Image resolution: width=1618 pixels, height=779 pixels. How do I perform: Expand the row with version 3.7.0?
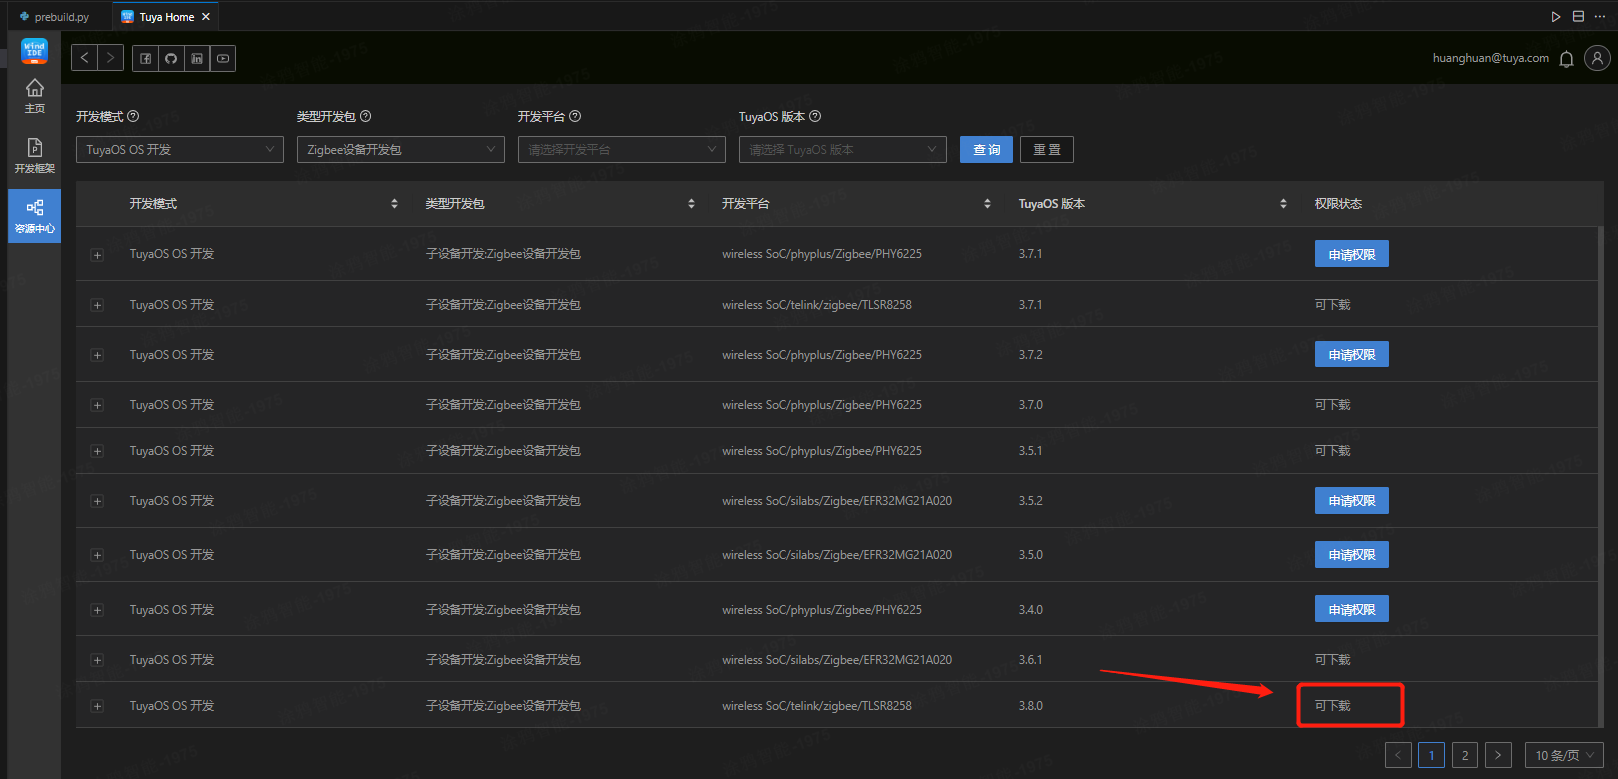point(97,405)
